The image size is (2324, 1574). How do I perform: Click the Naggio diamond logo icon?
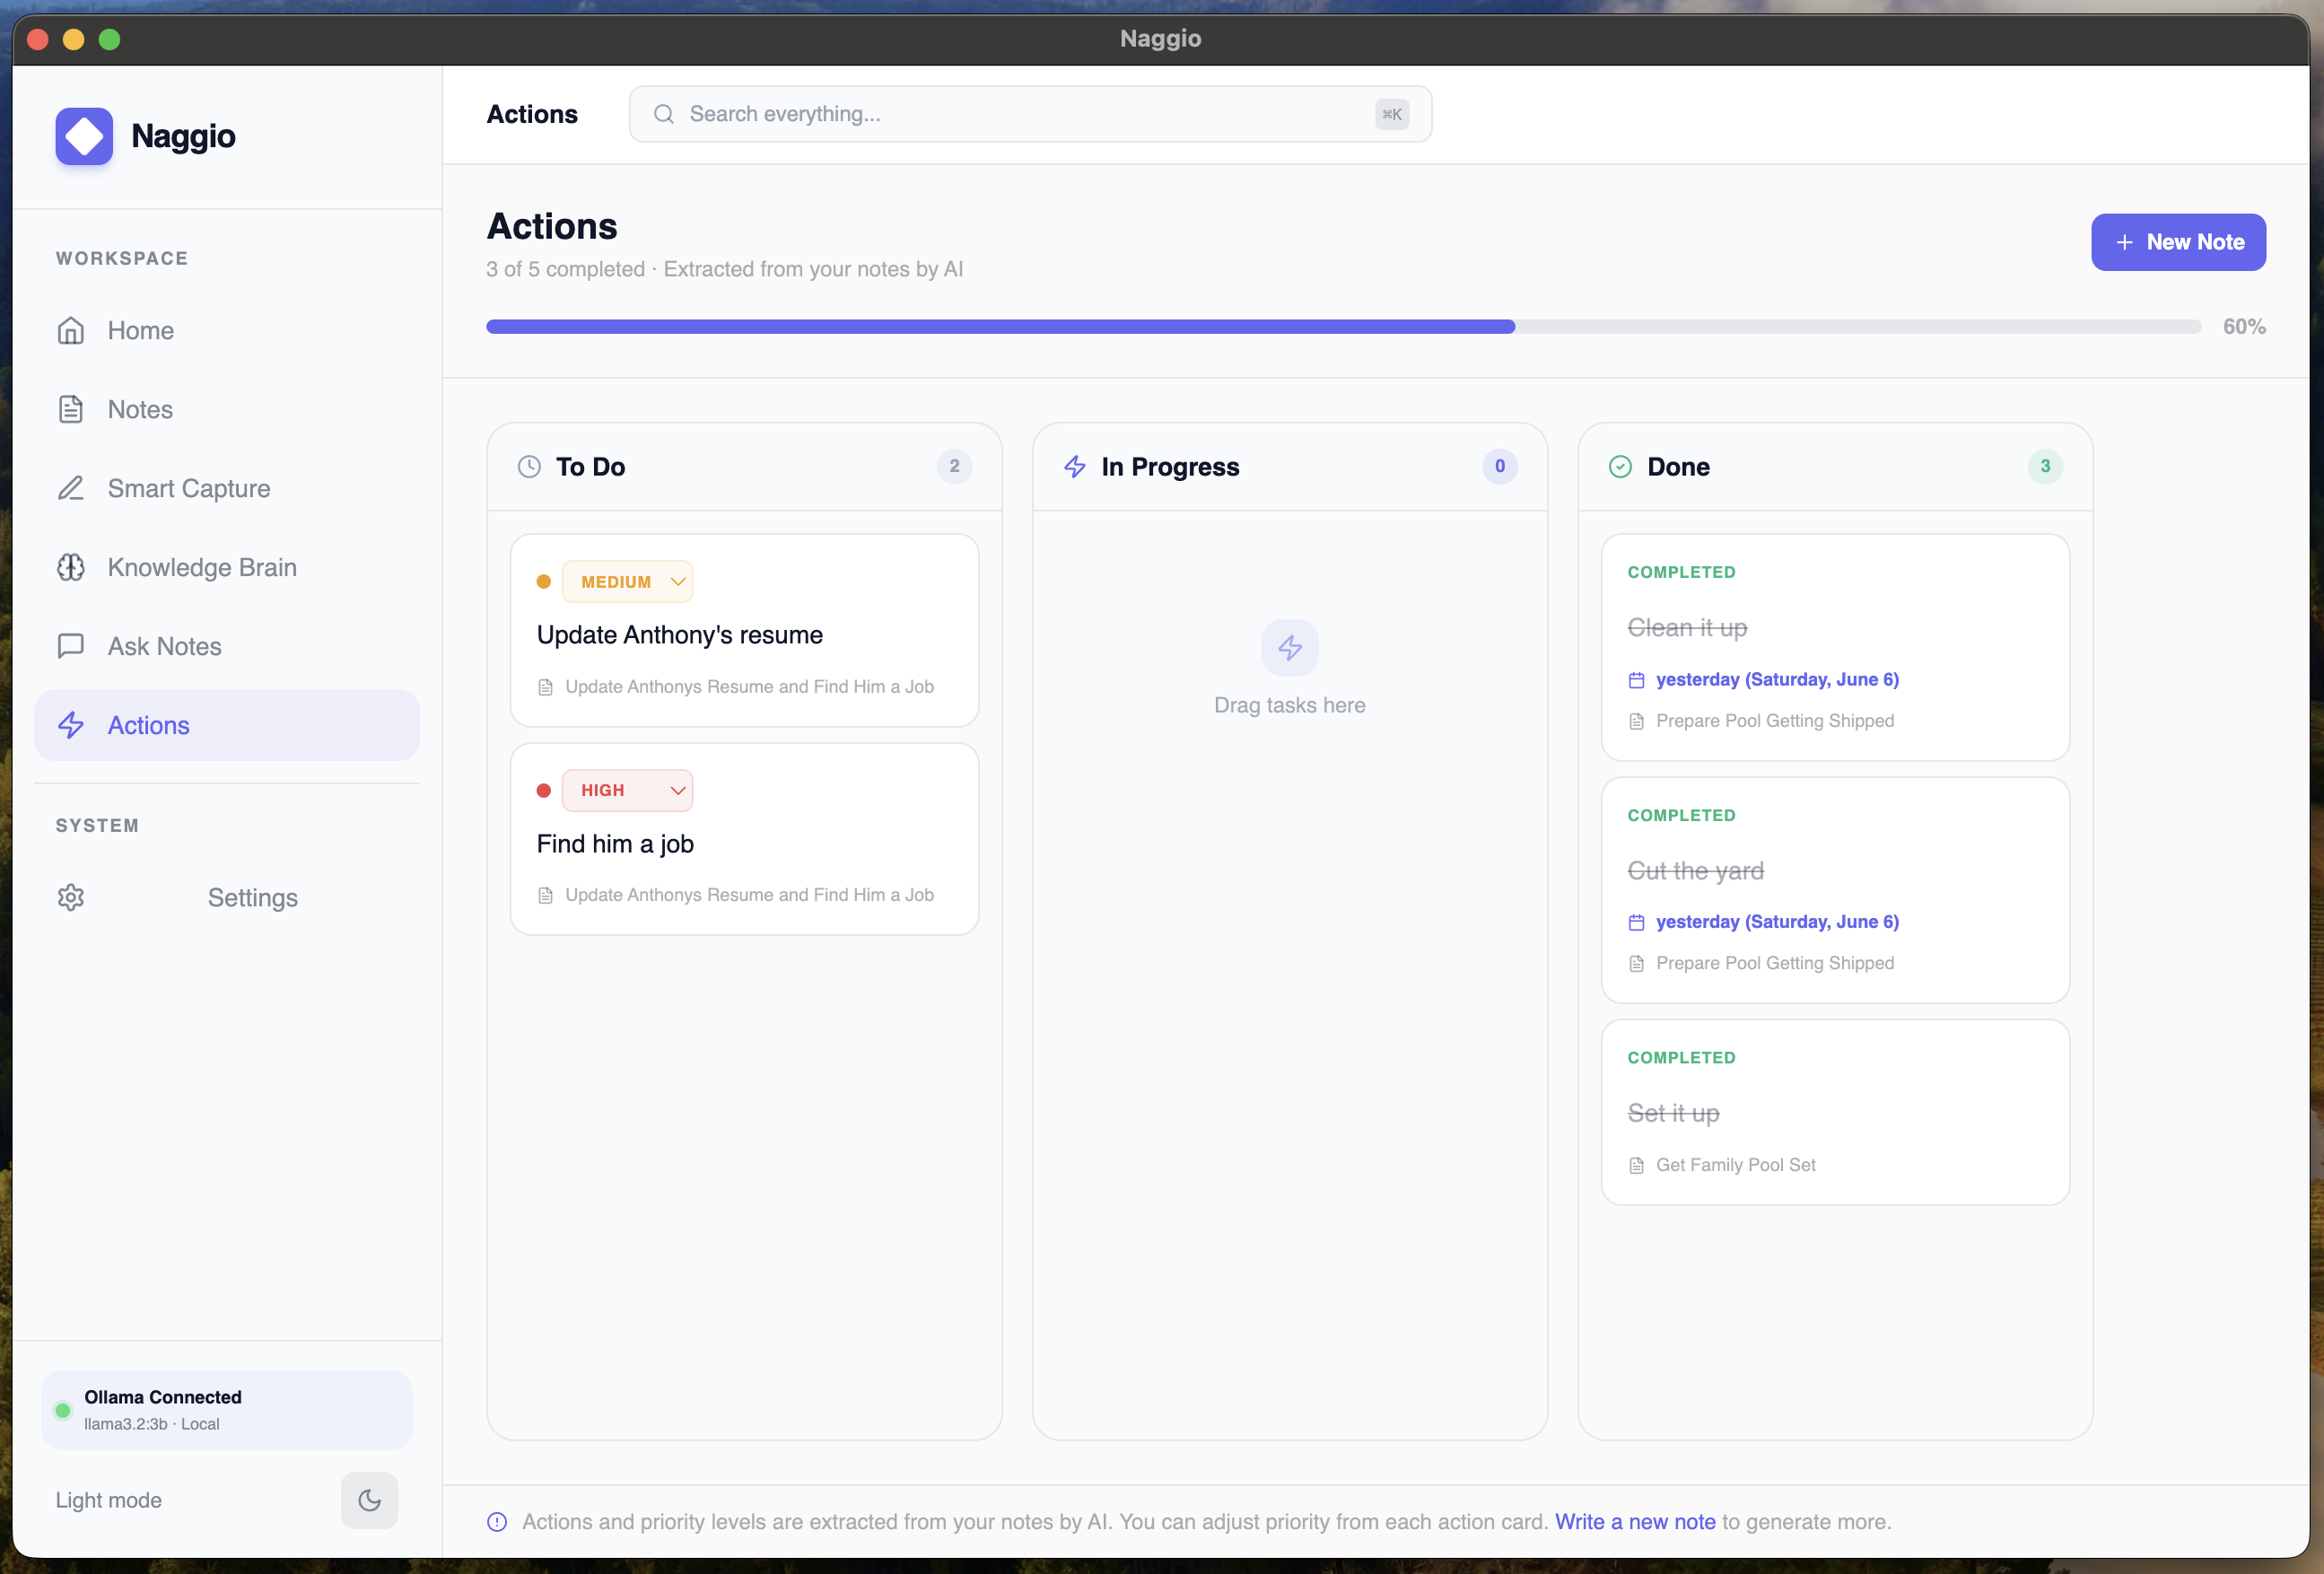pyautogui.click(x=84, y=136)
